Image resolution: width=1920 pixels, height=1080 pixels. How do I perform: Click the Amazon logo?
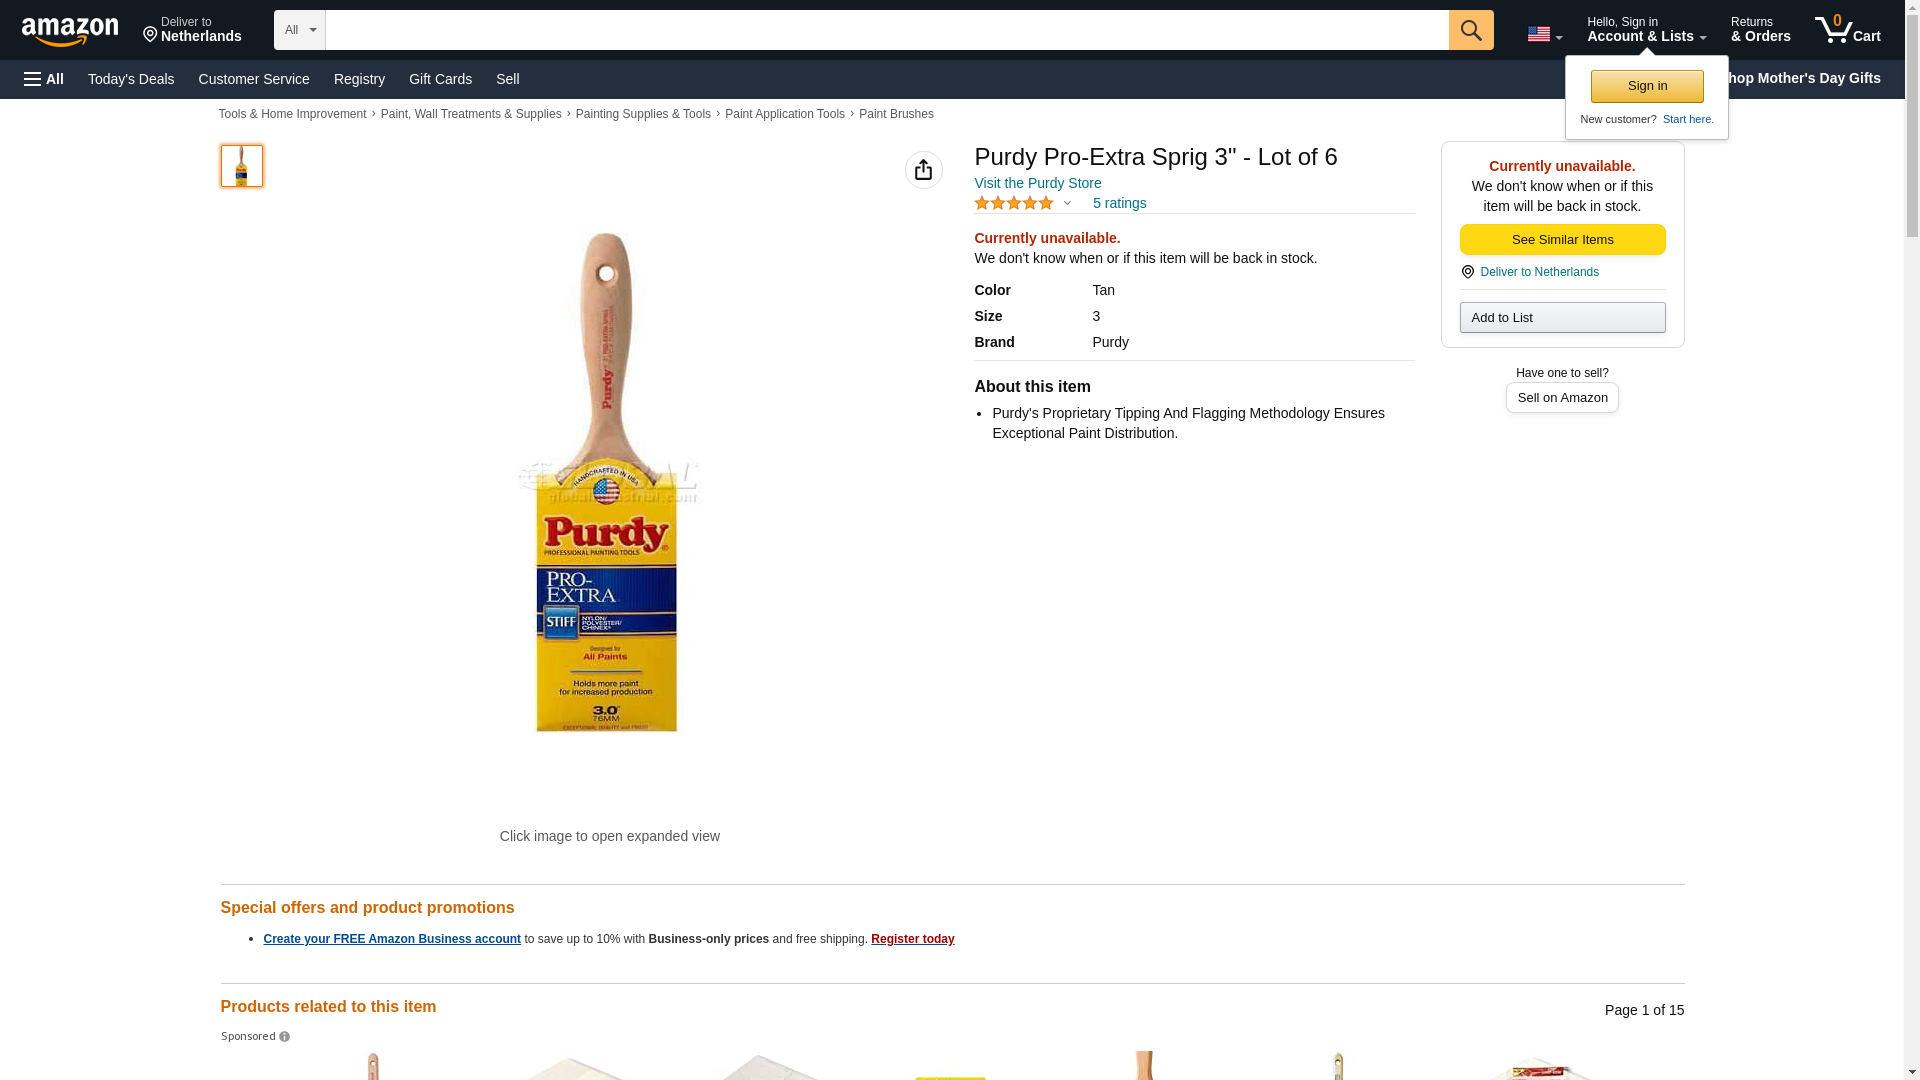pyautogui.click(x=70, y=31)
